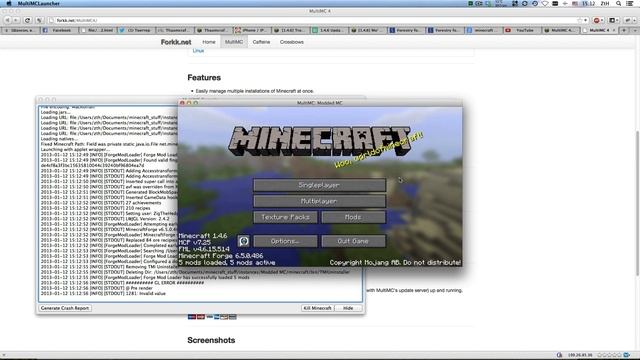640x360 pixels.
Task: Click Kill Minecraft in console window
Action: pos(317,308)
